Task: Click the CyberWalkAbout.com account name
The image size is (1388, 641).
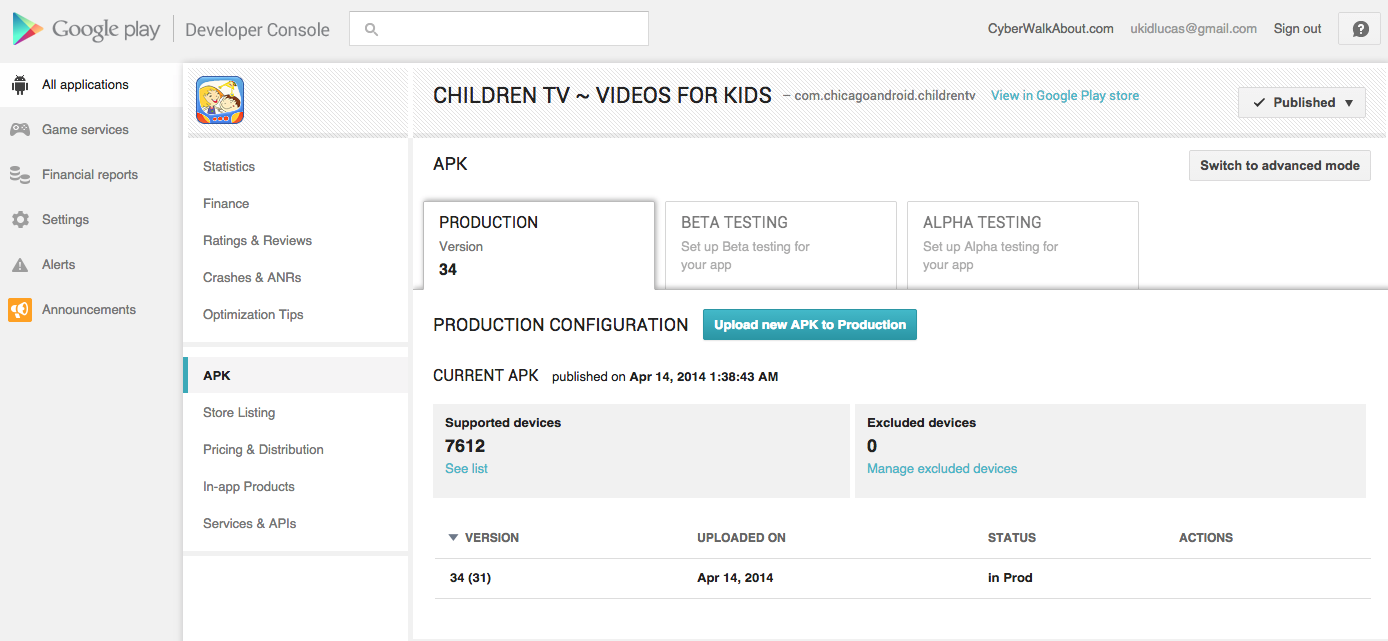Action: [1050, 29]
